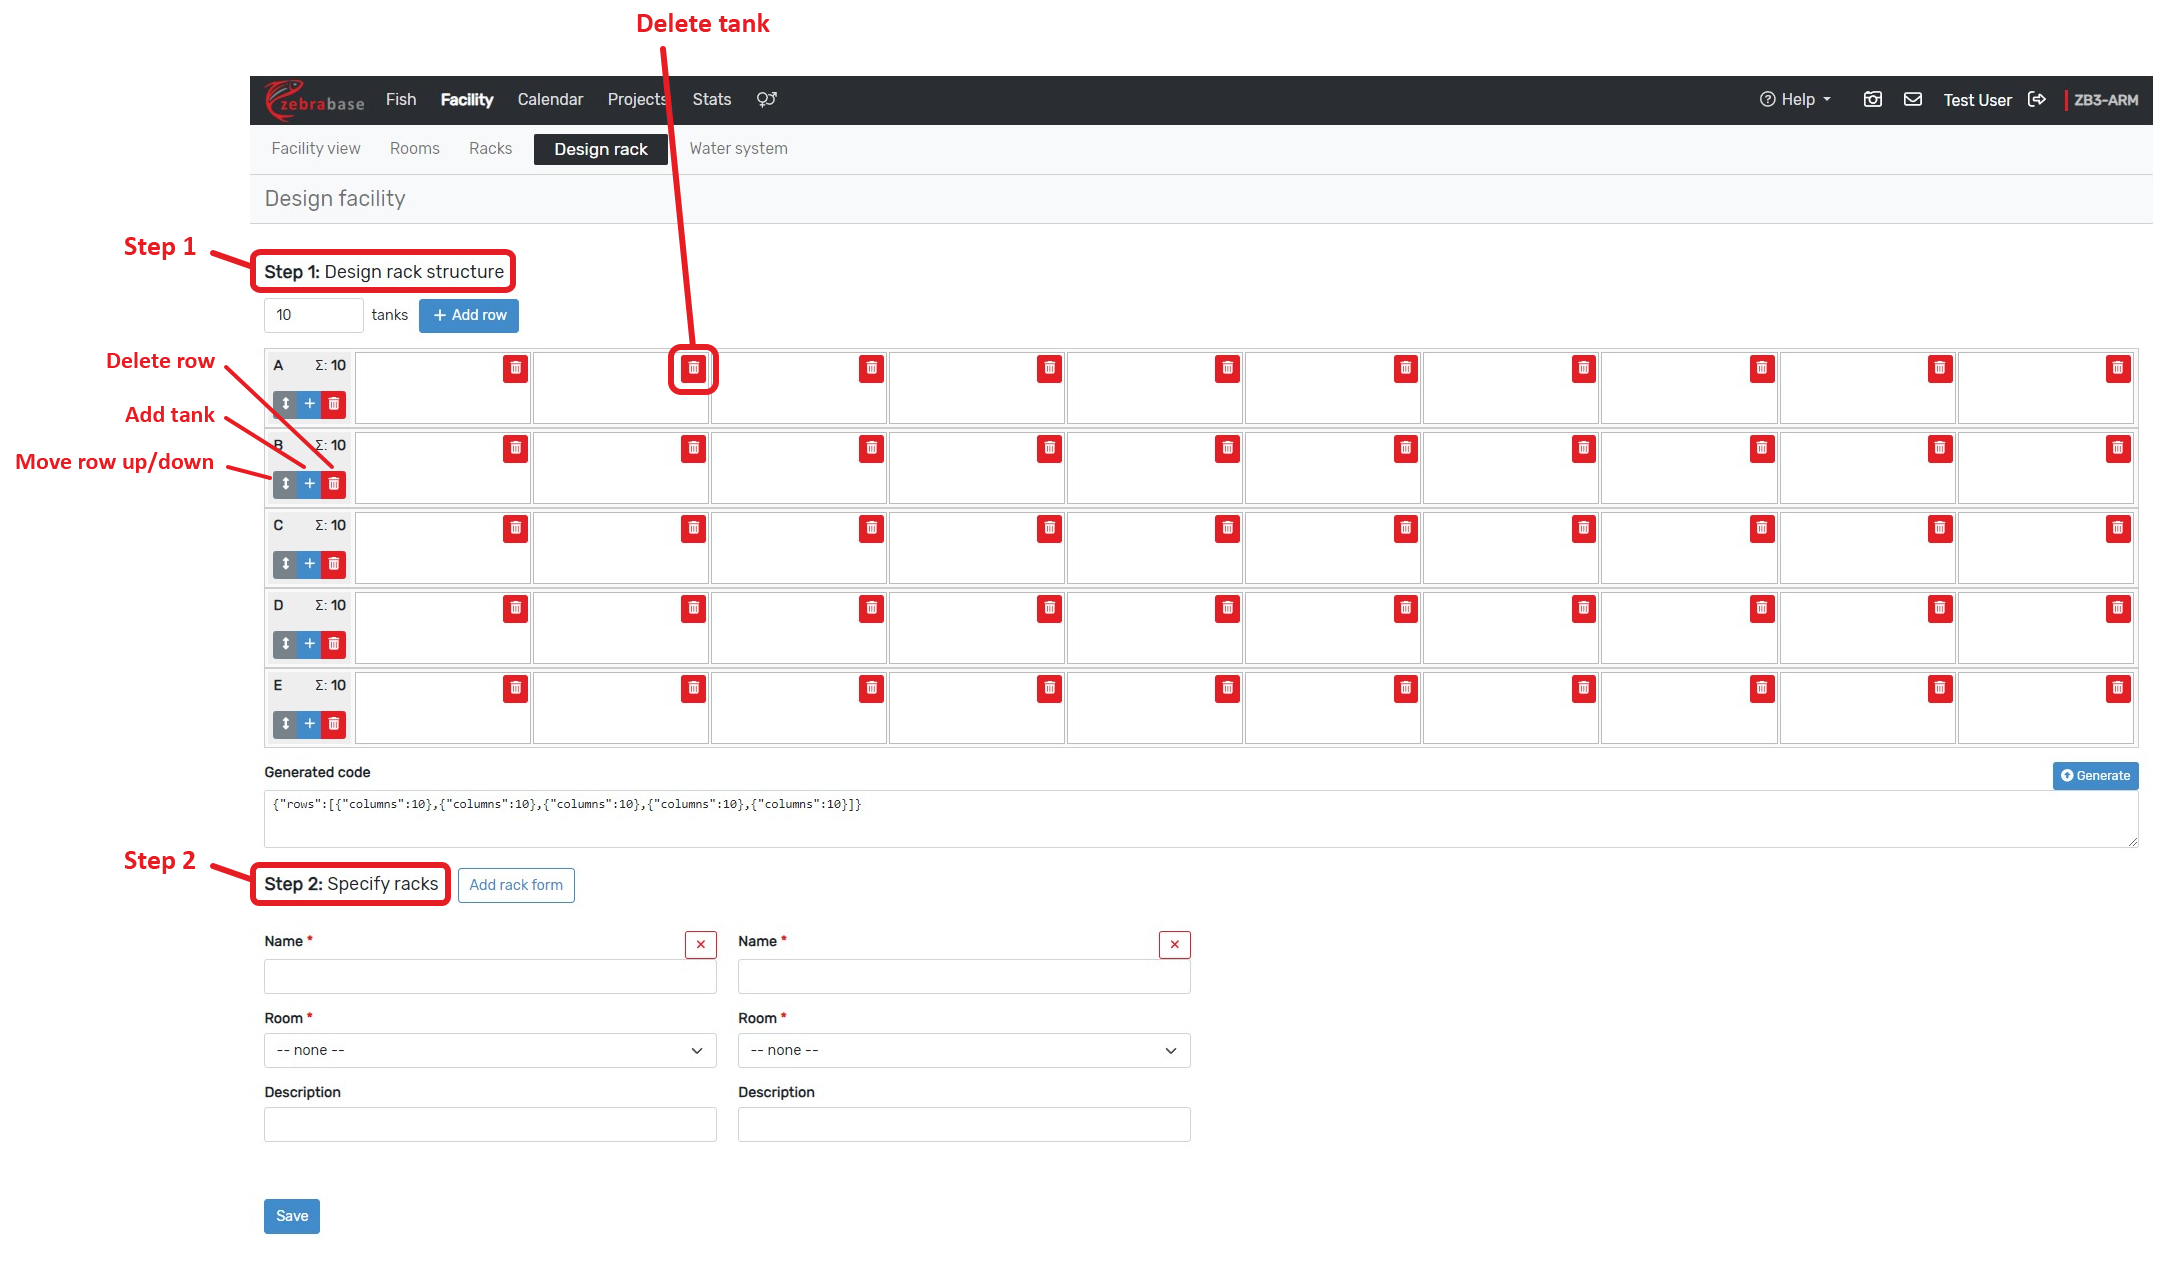Open the gender symbols crossing icon

coord(766,99)
